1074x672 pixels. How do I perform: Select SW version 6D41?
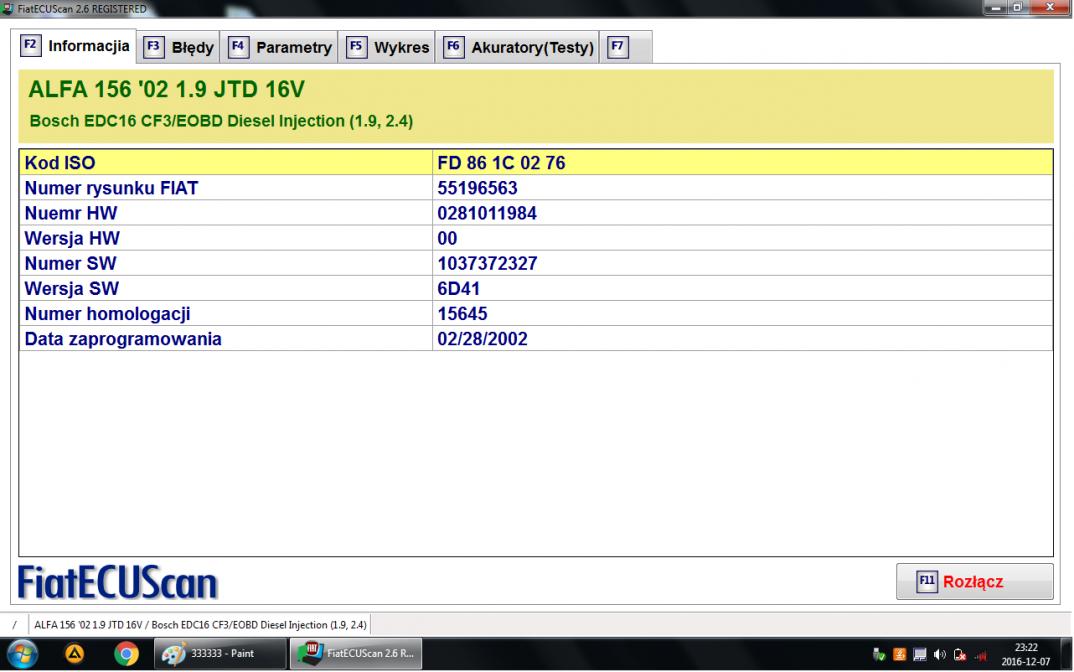point(458,289)
